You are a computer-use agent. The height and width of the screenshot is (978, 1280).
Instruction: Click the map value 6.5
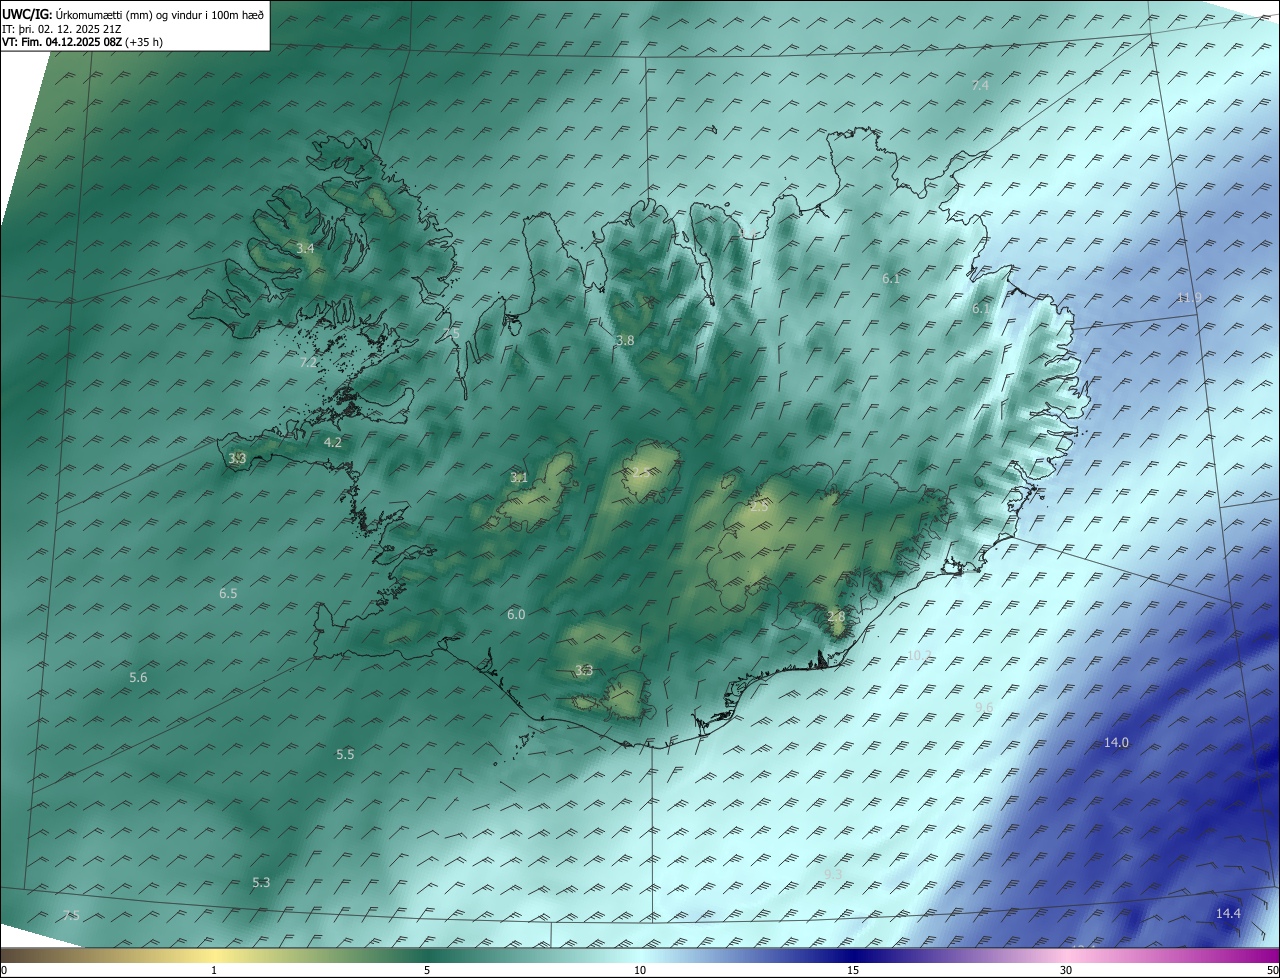(228, 594)
